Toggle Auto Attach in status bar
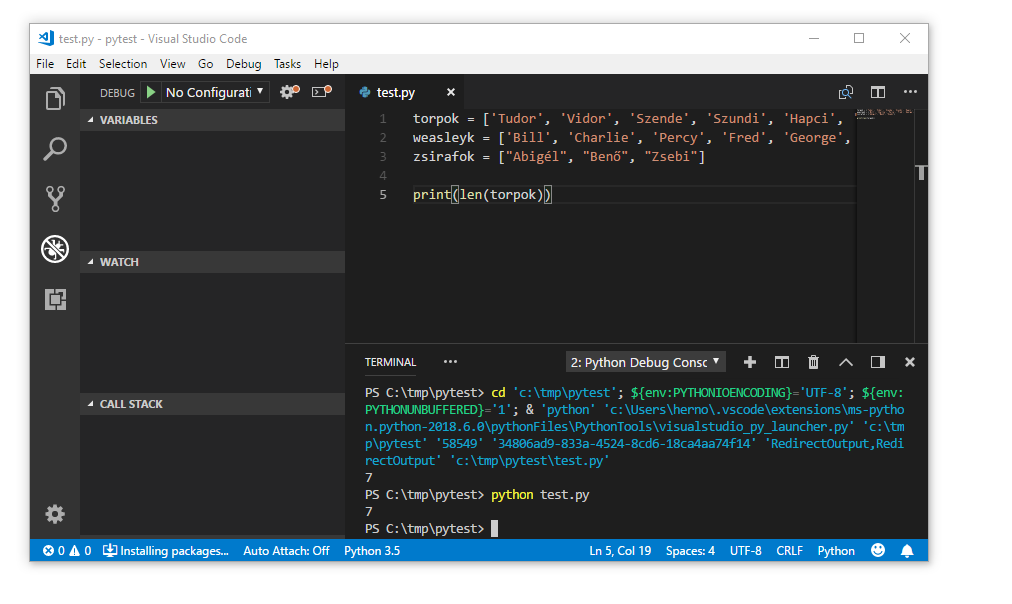Viewport: 1012px width, 604px height. tap(286, 550)
